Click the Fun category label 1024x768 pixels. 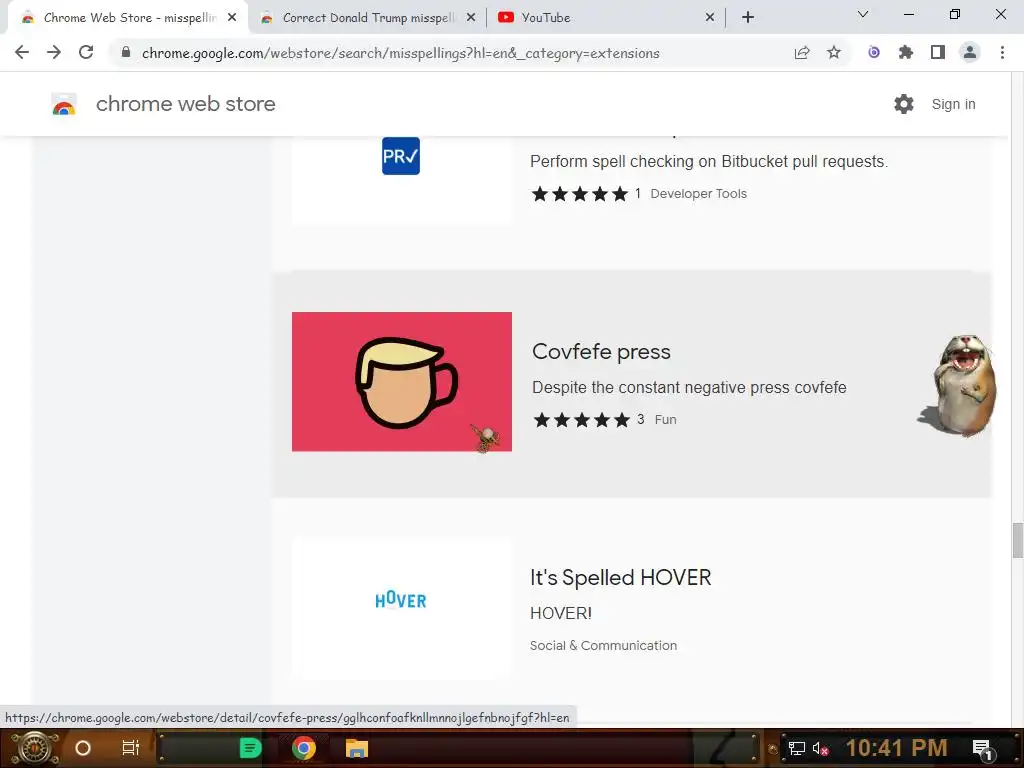pos(665,419)
